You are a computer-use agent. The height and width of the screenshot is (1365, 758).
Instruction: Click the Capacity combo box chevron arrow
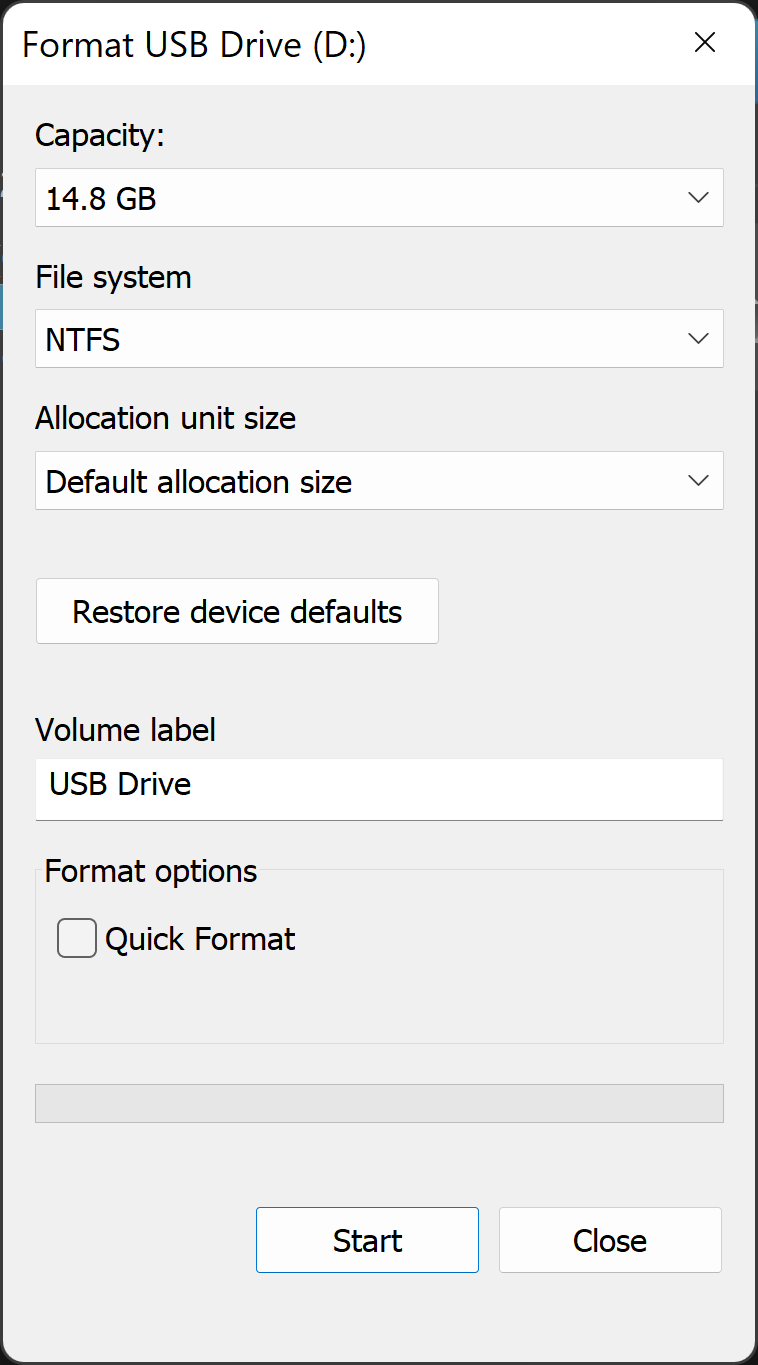698,197
